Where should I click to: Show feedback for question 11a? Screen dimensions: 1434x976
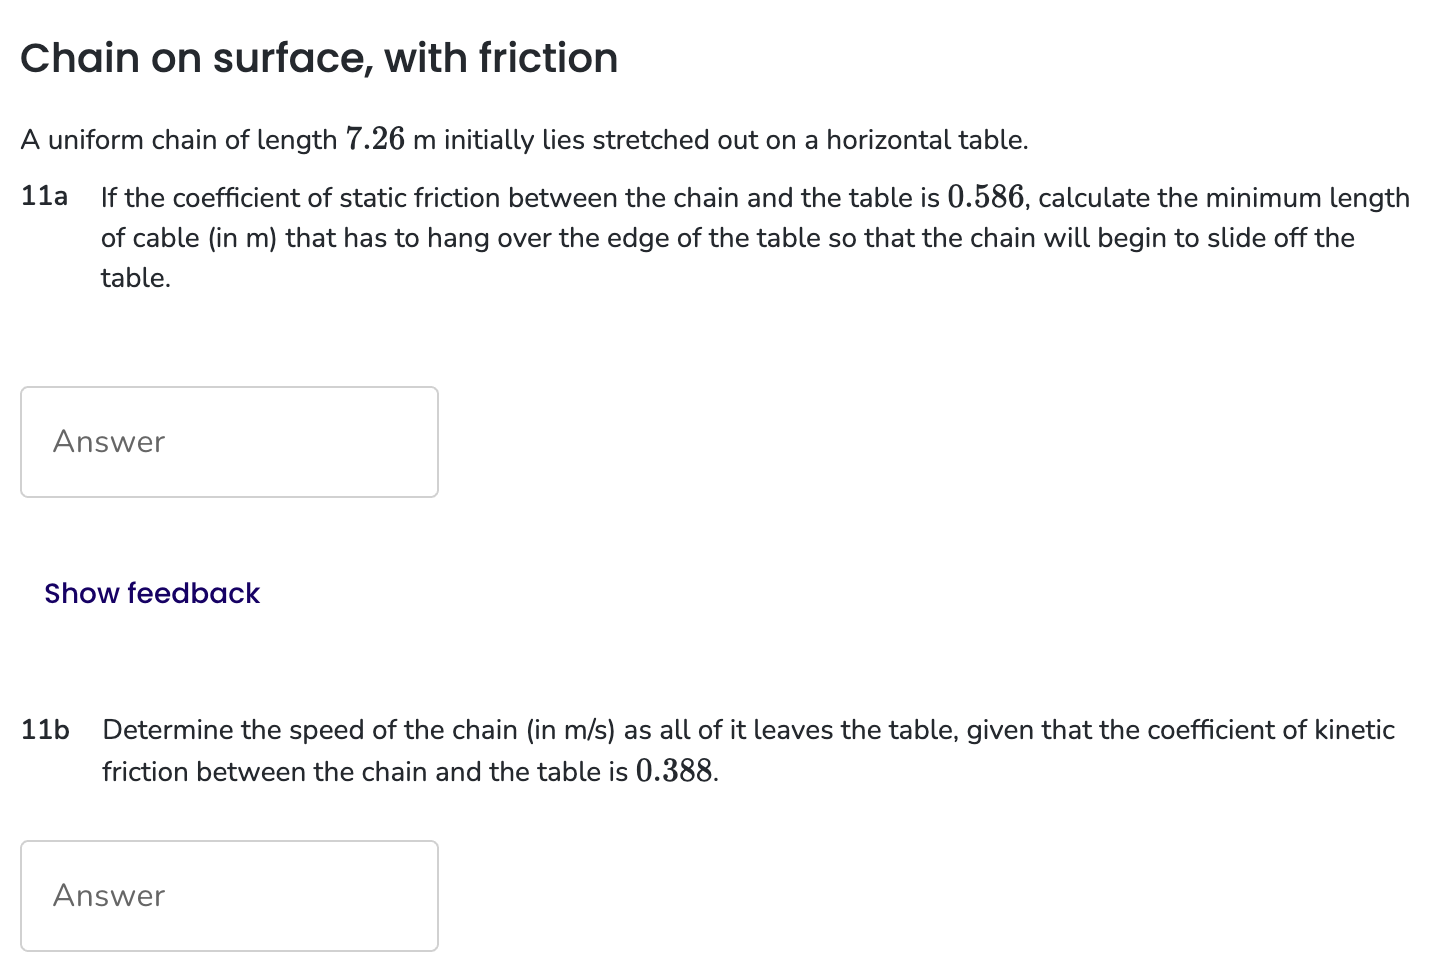(x=151, y=593)
